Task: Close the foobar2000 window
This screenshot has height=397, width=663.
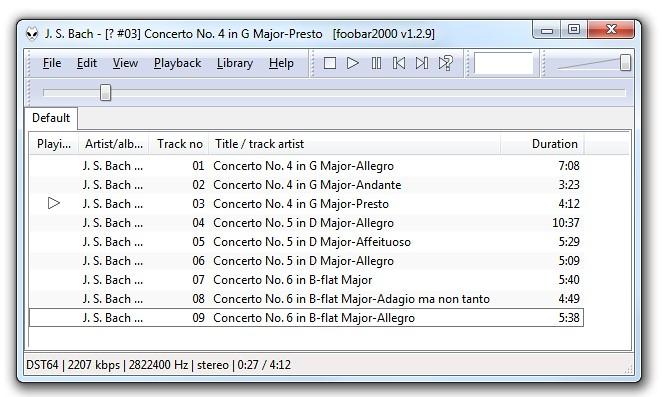Action: point(611,30)
